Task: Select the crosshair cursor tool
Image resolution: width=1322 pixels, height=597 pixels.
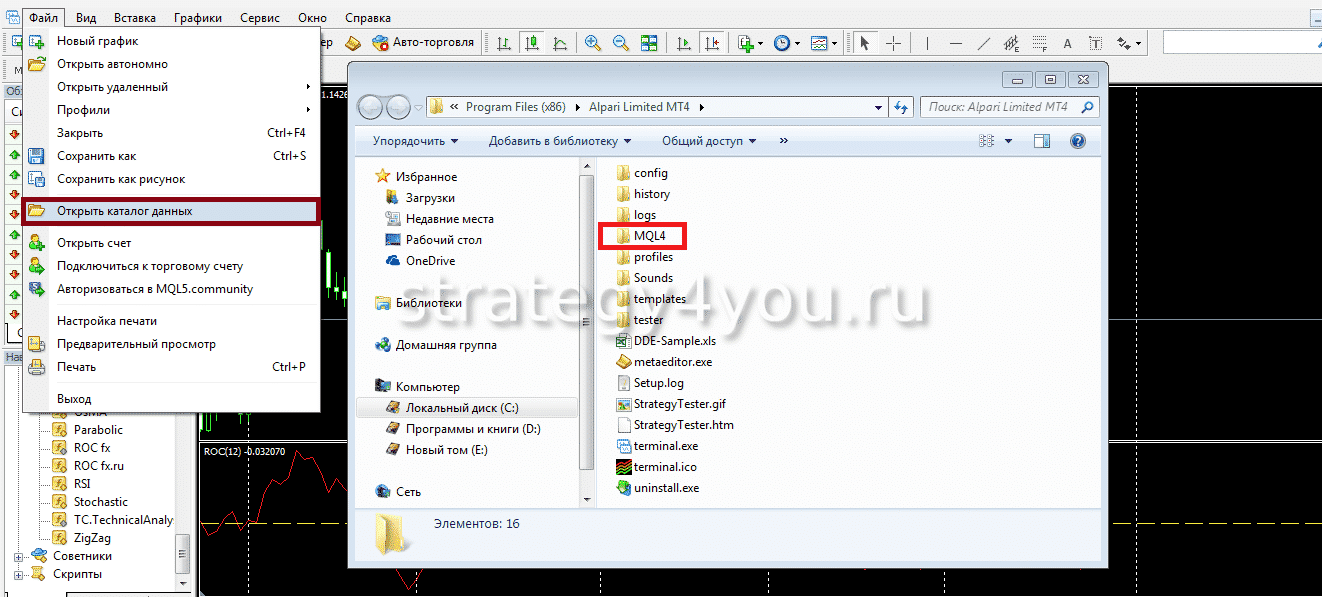Action: [893, 43]
